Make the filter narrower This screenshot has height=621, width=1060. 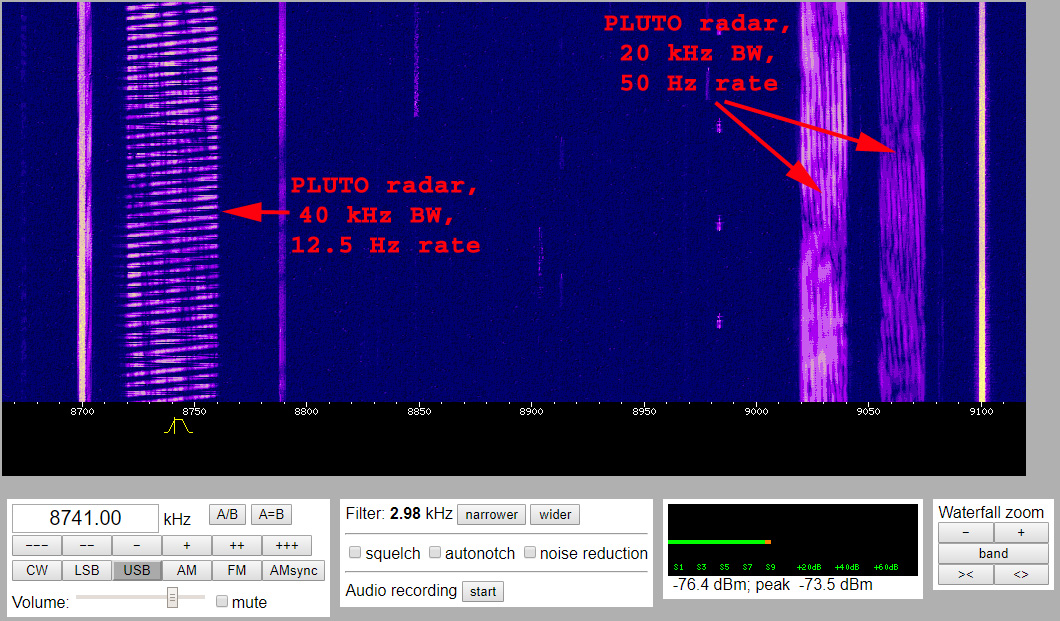point(491,514)
